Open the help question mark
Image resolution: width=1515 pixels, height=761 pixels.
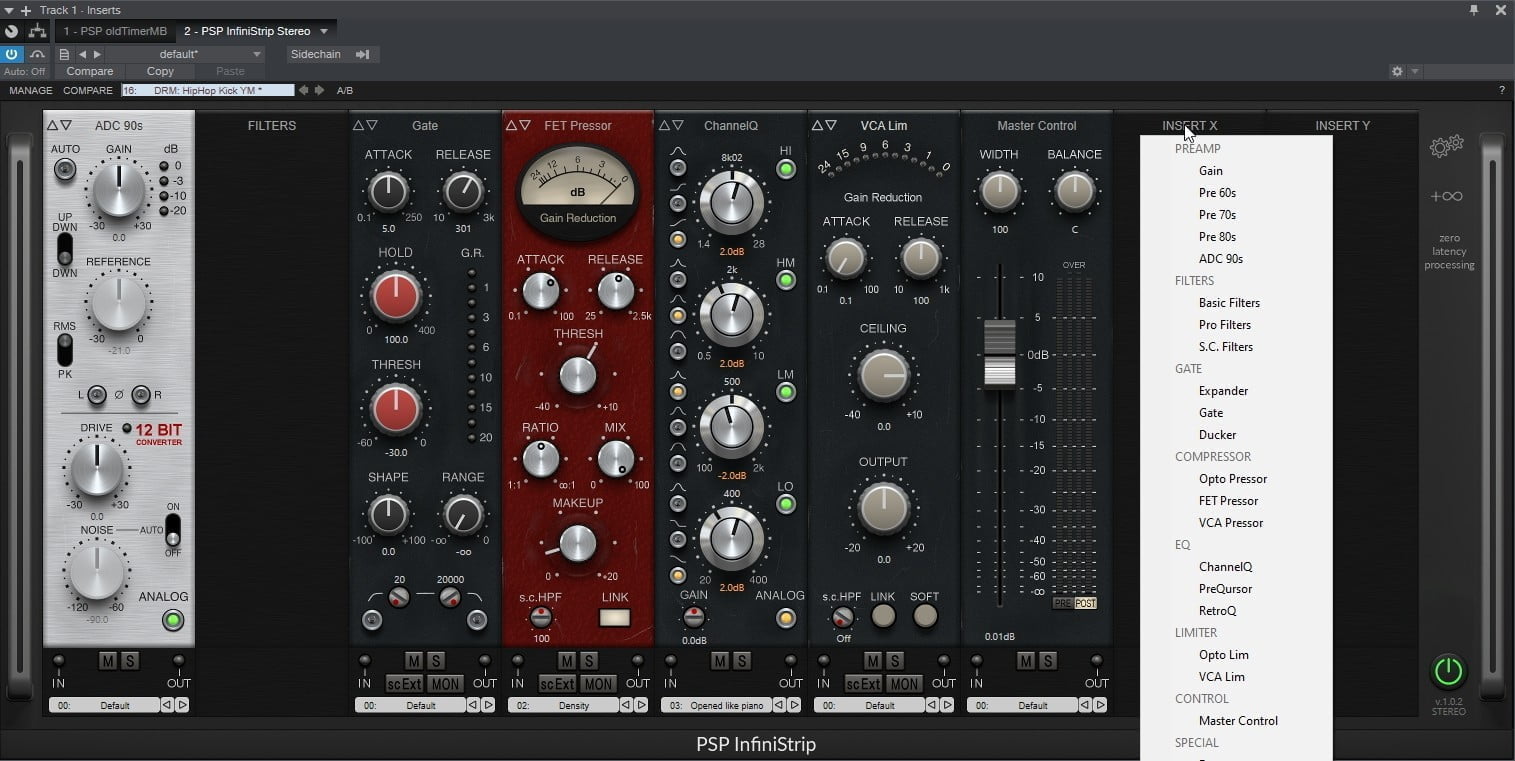point(1501,90)
